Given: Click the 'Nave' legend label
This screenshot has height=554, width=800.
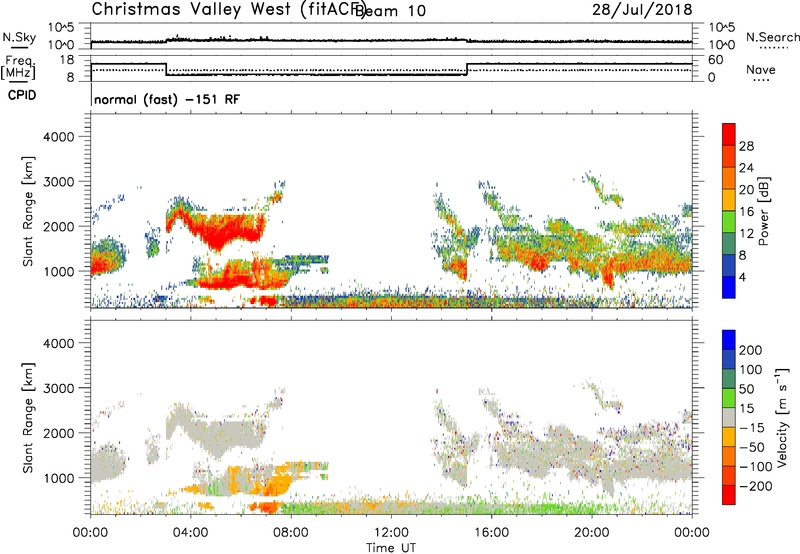Looking at the screenshot, I should pos(760,70).
